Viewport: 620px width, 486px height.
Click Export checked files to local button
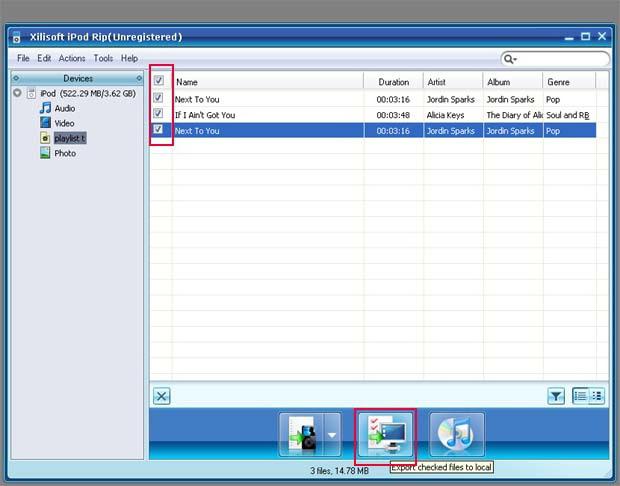(x=385, y=436)
